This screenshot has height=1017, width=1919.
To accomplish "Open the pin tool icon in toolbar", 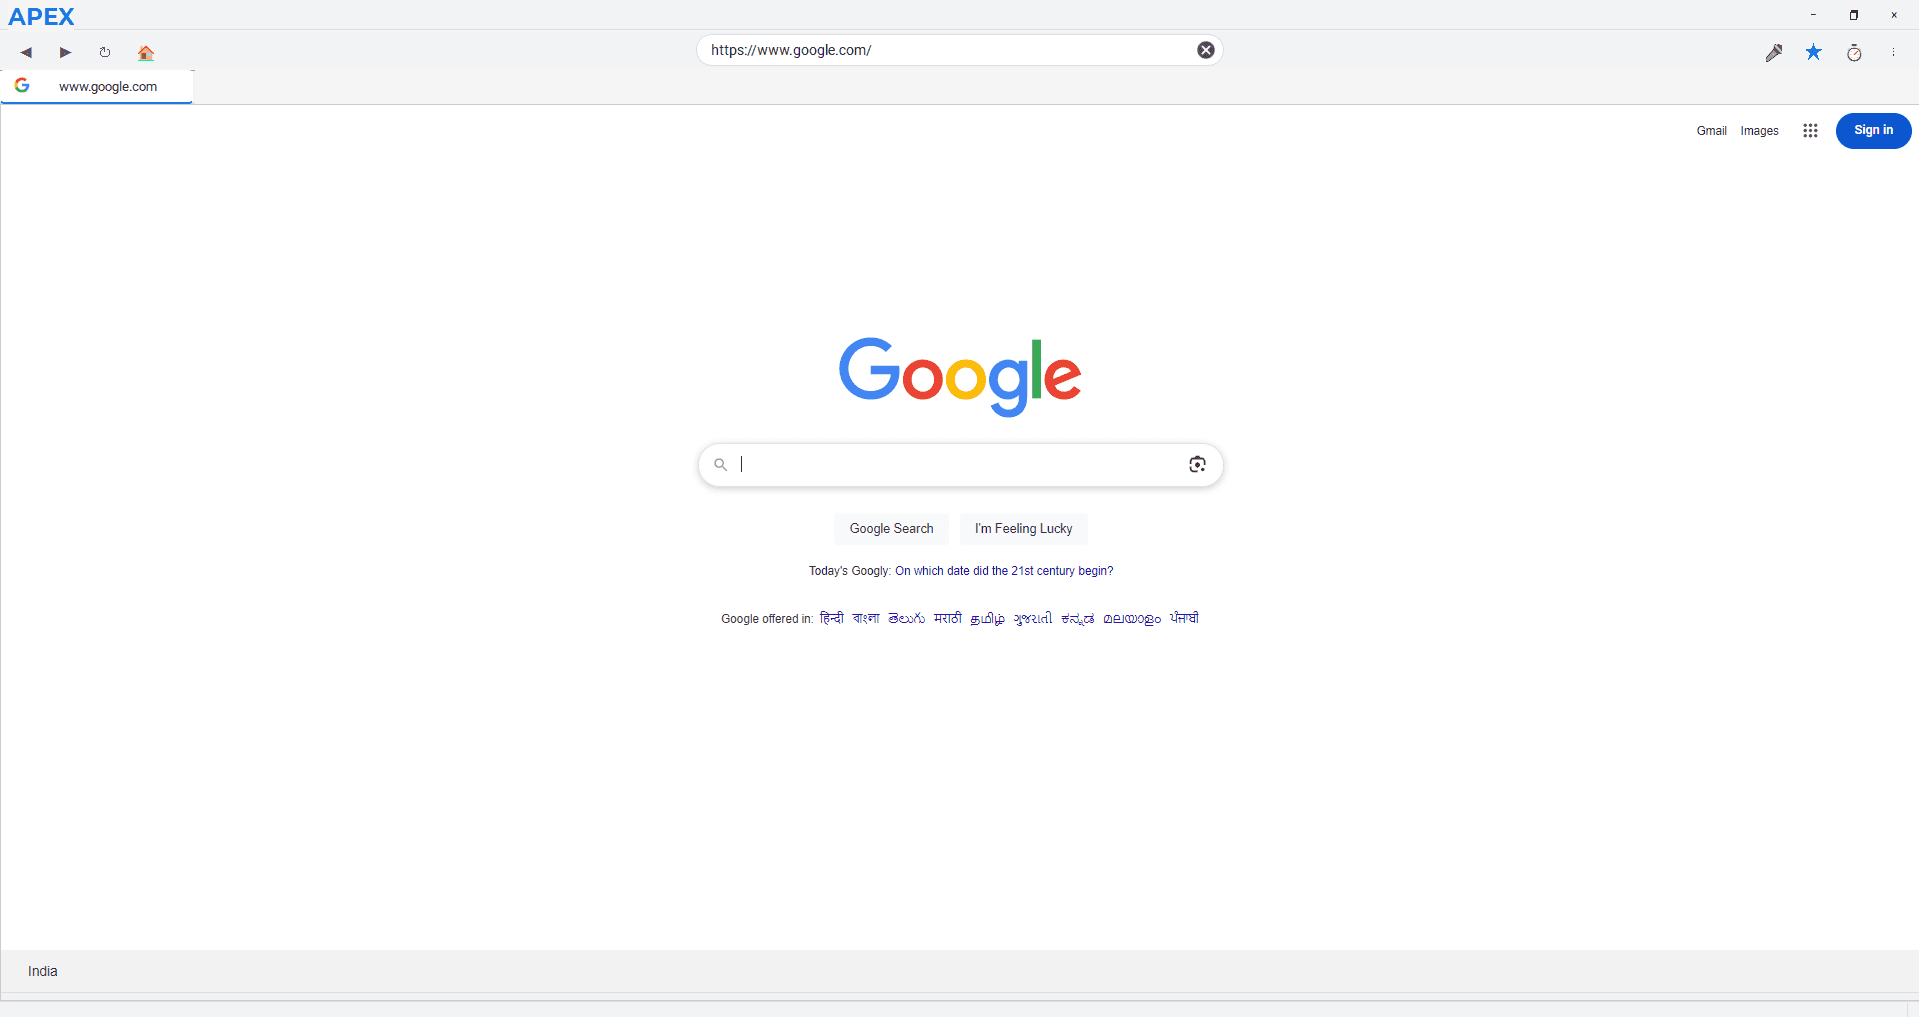I will pos(1774,52).
